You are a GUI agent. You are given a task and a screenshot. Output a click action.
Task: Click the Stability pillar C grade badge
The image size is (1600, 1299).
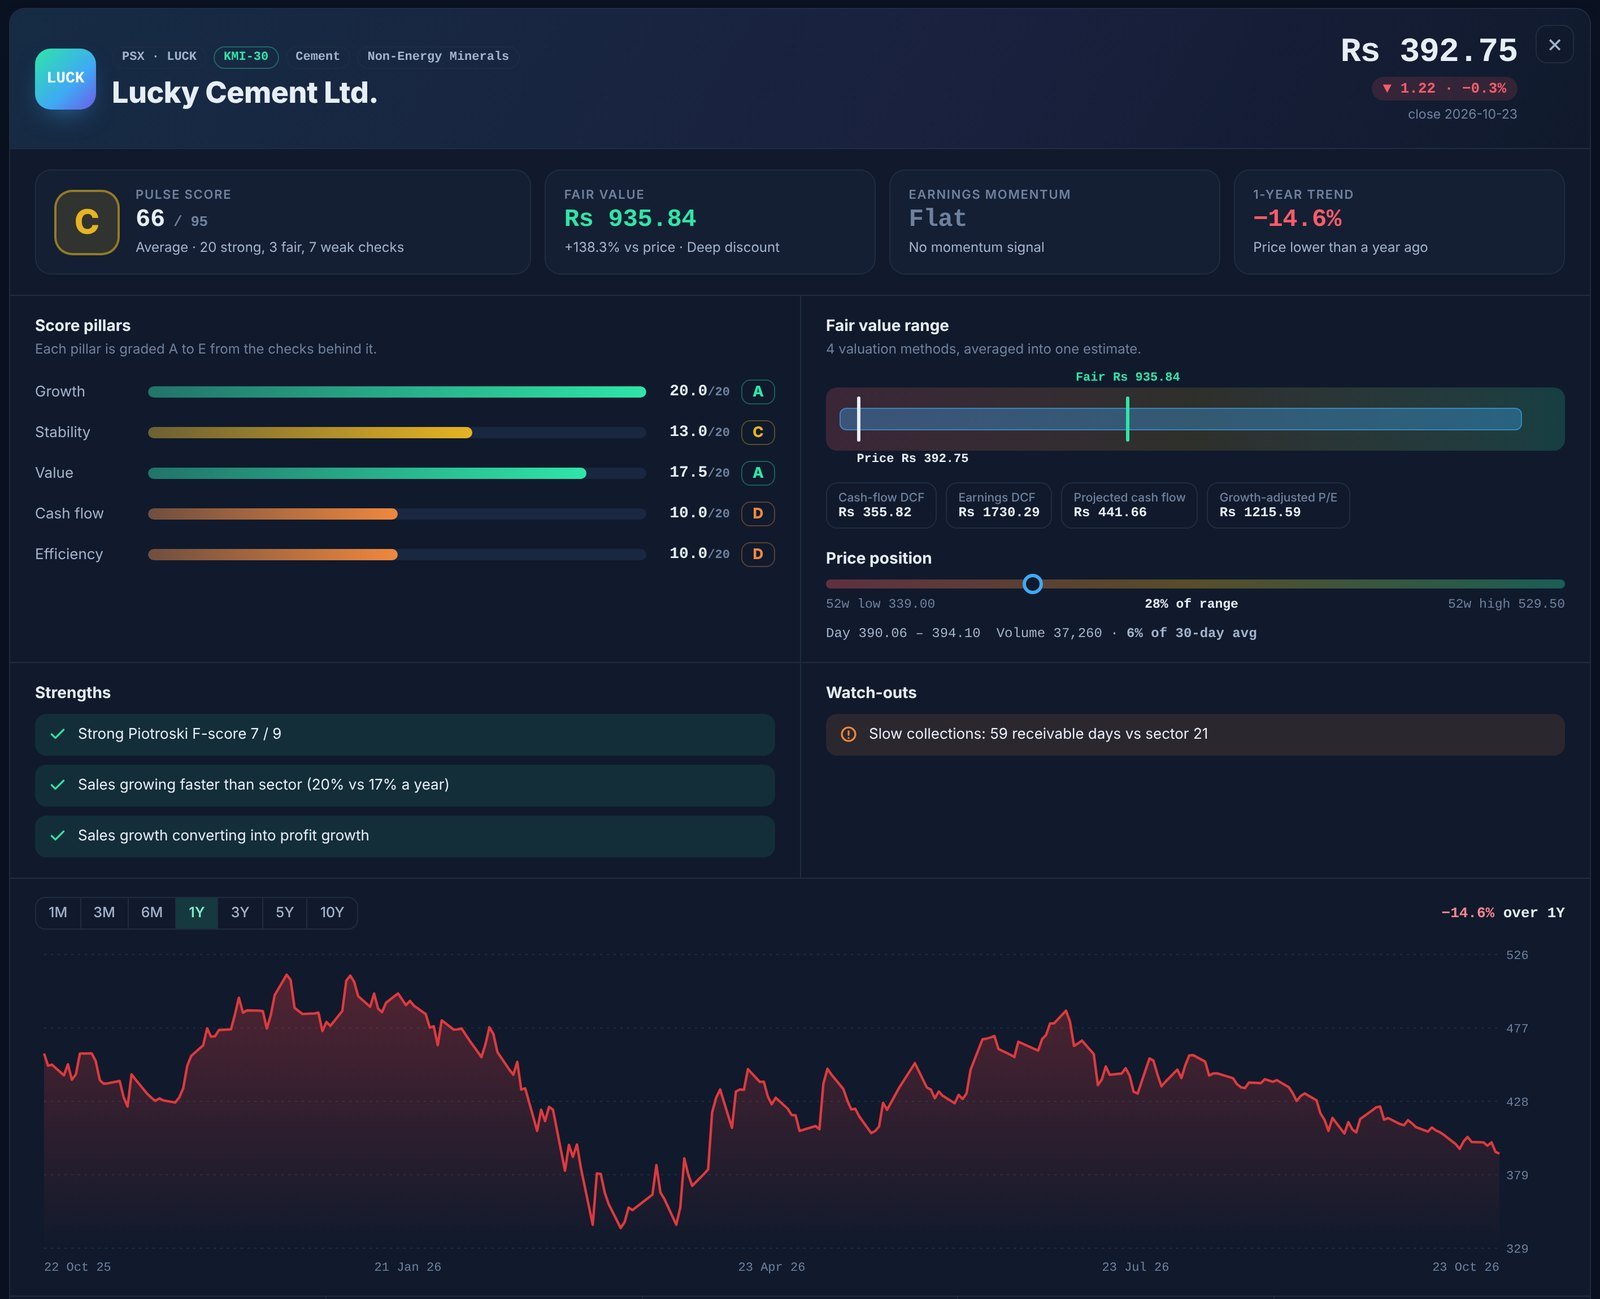click(758, 432)
